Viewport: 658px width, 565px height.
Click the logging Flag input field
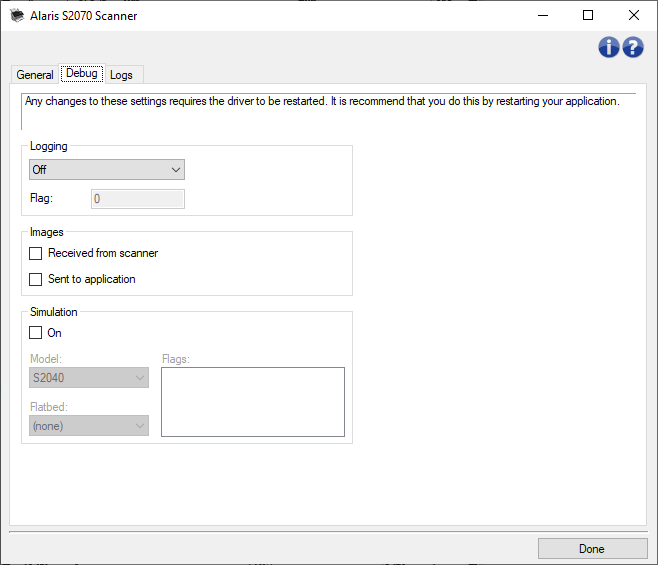(138, 199)
